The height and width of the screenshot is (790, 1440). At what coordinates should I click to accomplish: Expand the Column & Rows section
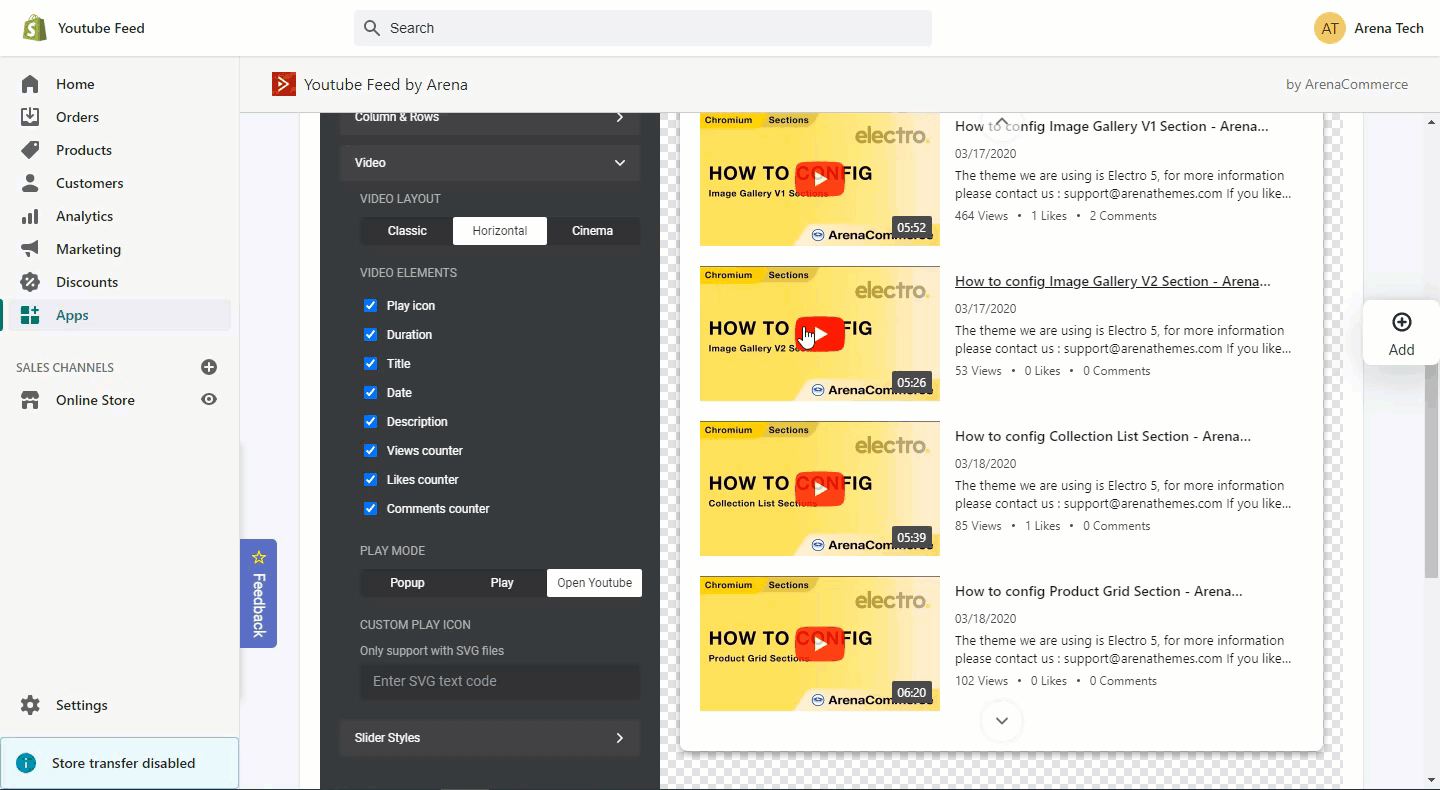pos(490,121)
